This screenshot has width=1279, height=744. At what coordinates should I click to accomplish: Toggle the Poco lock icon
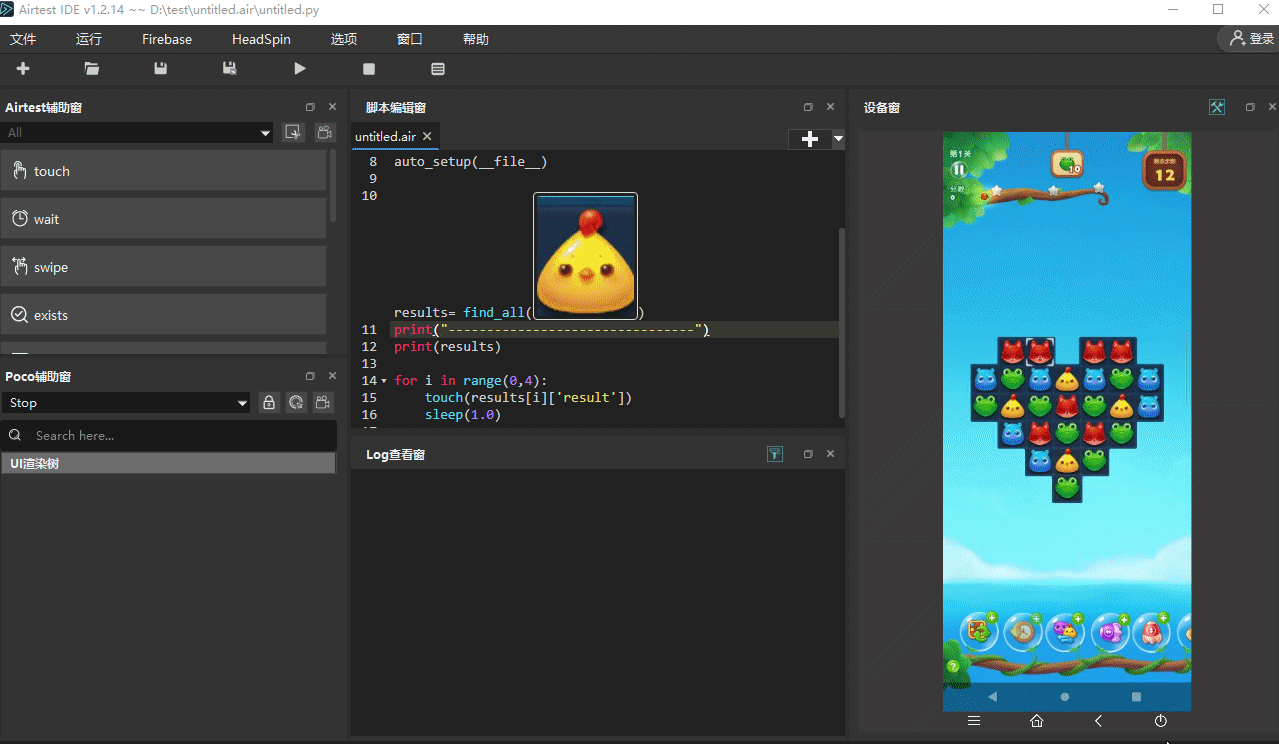(x=269, y=403)
